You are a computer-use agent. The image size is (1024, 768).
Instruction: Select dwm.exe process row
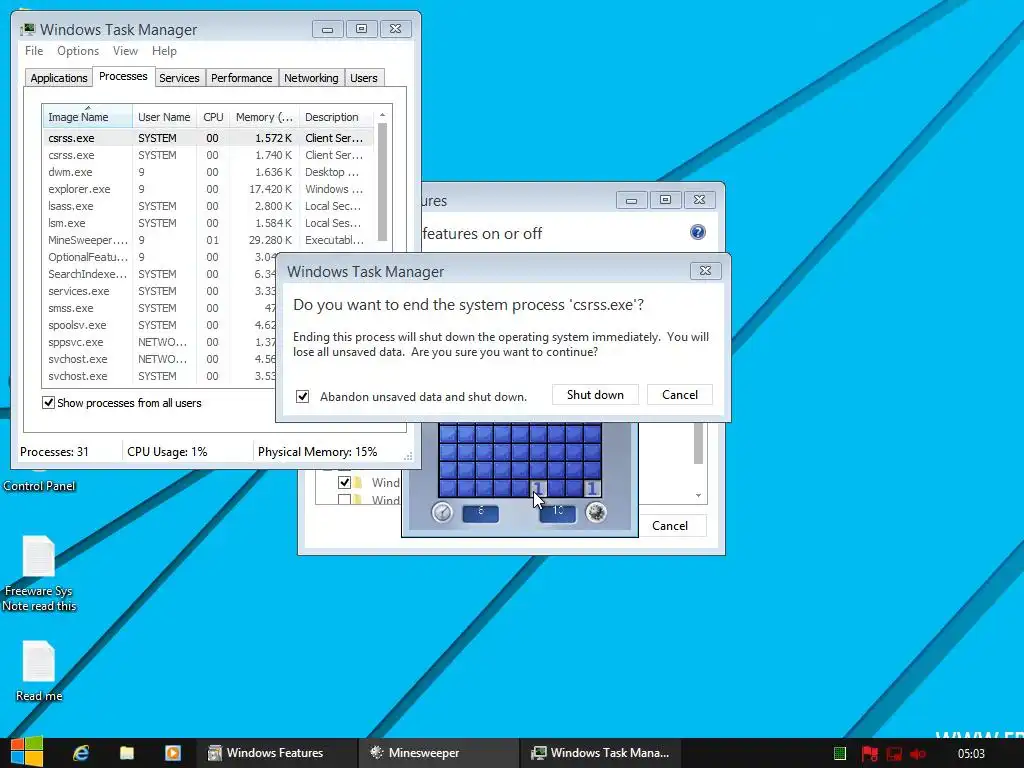pyautogui.click(x=208, y=172)
